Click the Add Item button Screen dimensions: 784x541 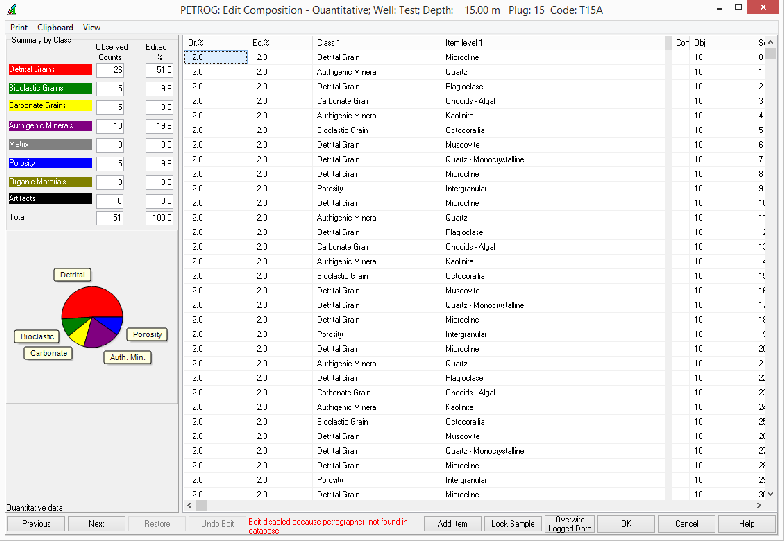coord(452,524)
